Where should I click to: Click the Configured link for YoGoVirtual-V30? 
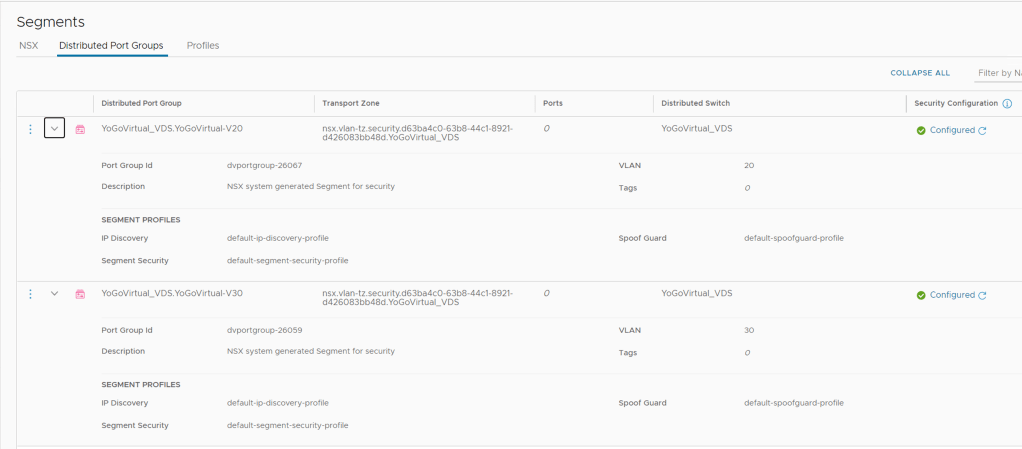951,295
